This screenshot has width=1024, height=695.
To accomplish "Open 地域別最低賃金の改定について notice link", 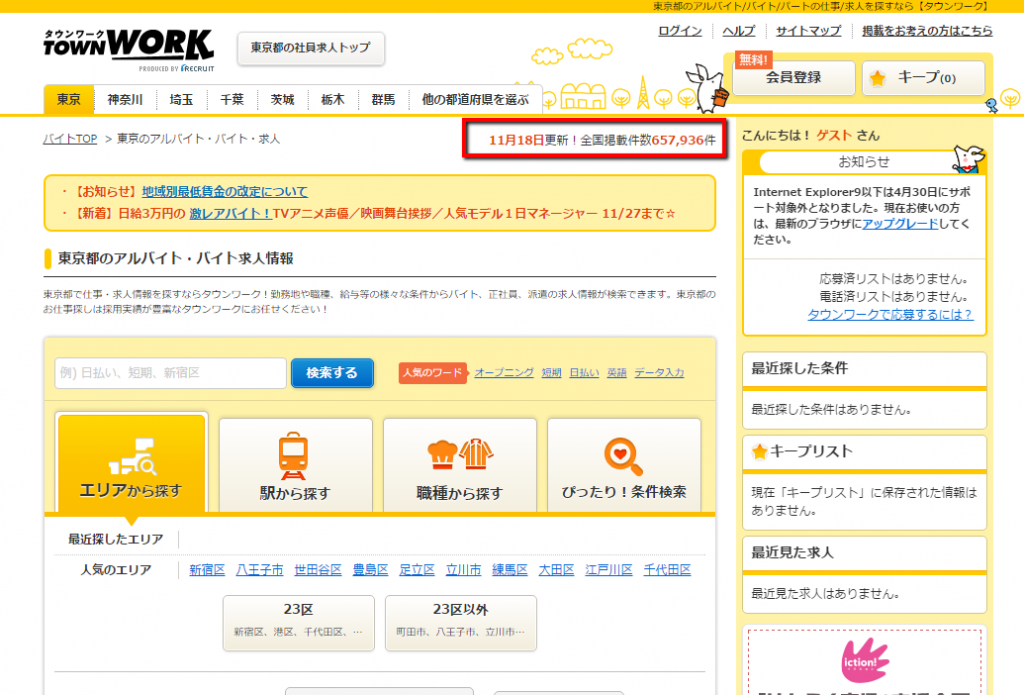I will 225,191.
